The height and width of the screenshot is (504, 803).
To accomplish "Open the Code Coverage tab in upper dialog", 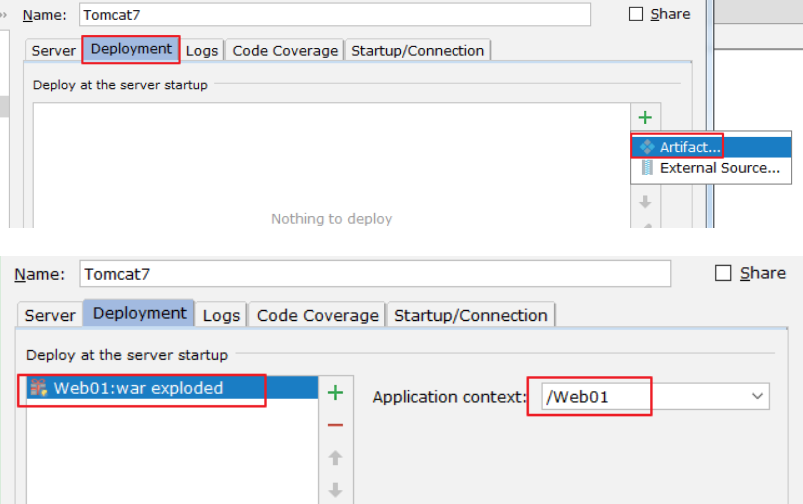I will tap(285, 51).
